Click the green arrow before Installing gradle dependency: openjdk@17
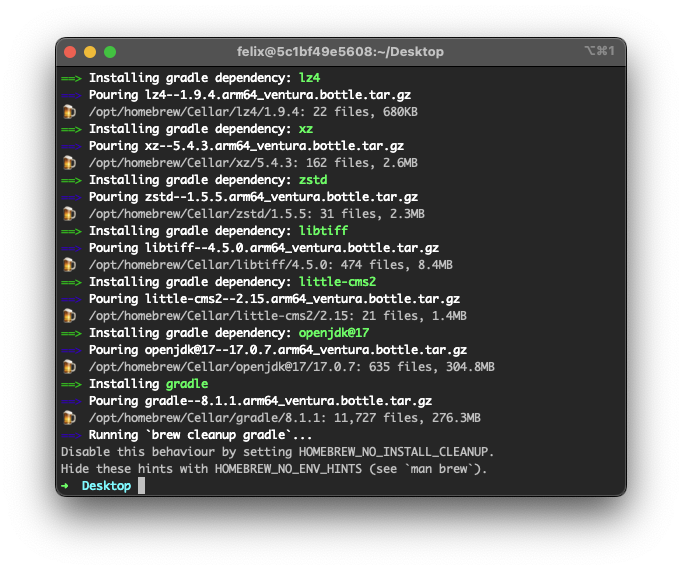 pyautogui.click(x=71, y=334)
